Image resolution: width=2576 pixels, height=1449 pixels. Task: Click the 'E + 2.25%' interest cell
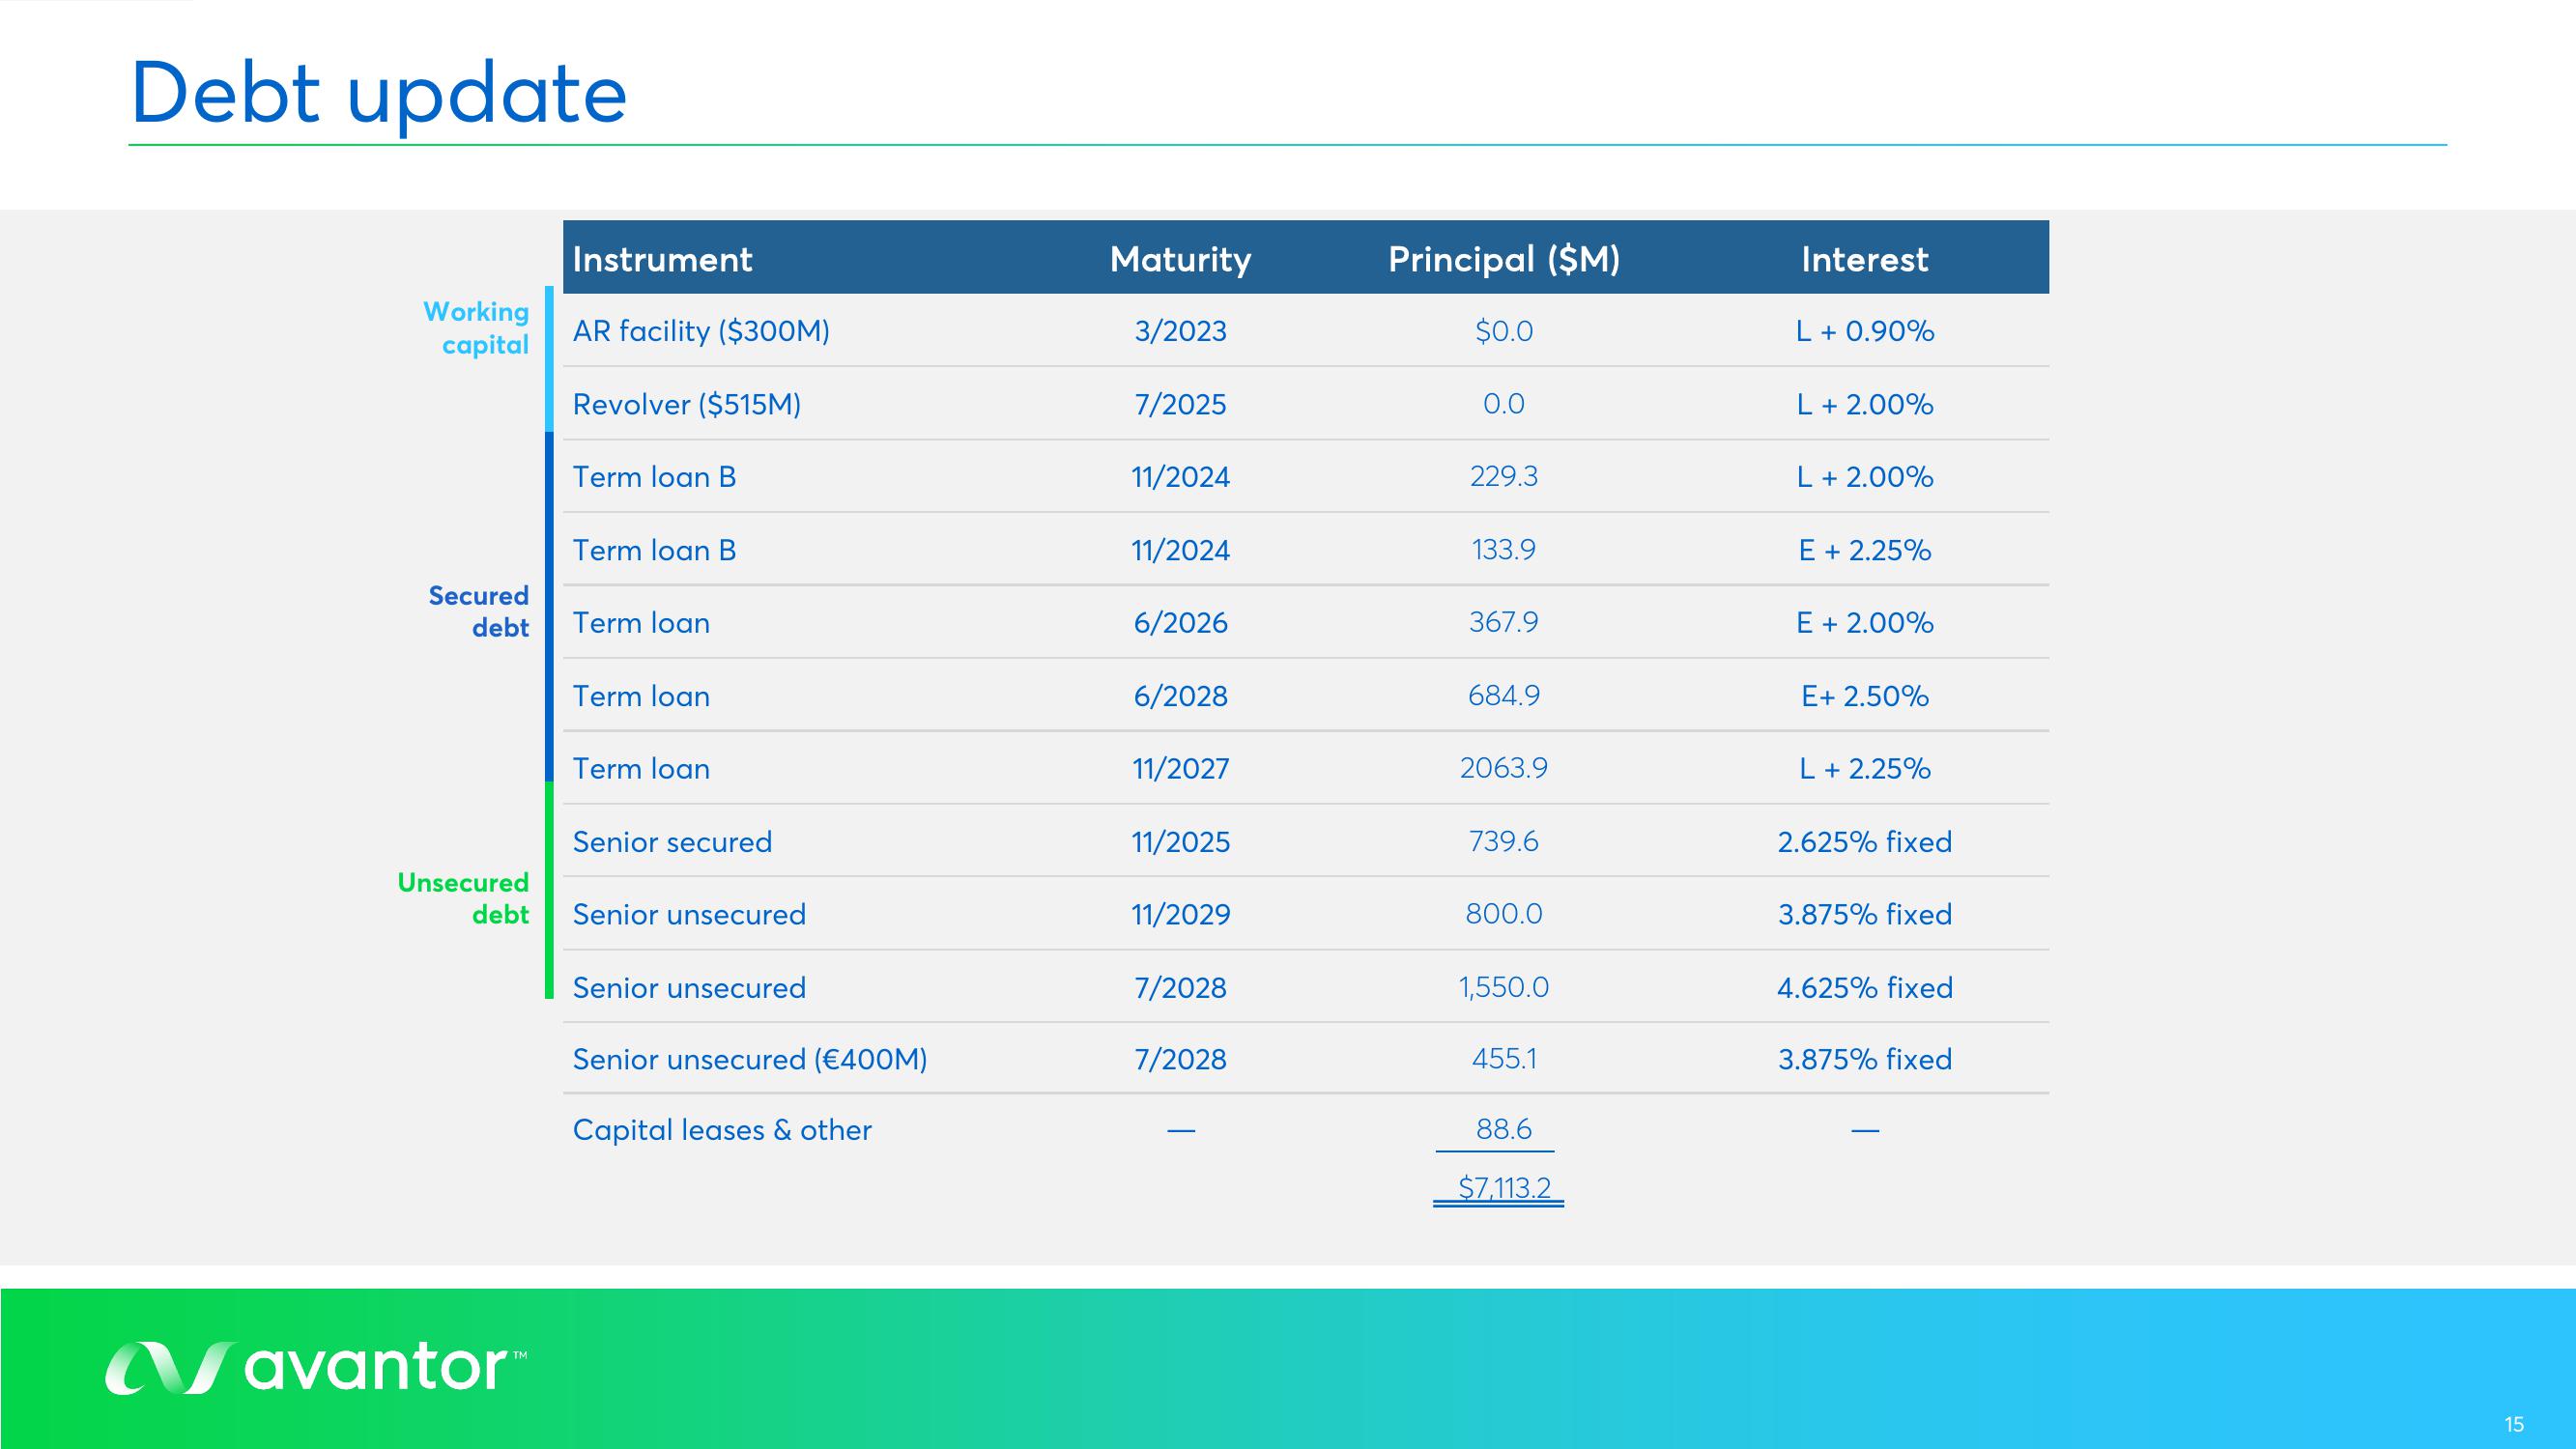[x=1865, y=550]
